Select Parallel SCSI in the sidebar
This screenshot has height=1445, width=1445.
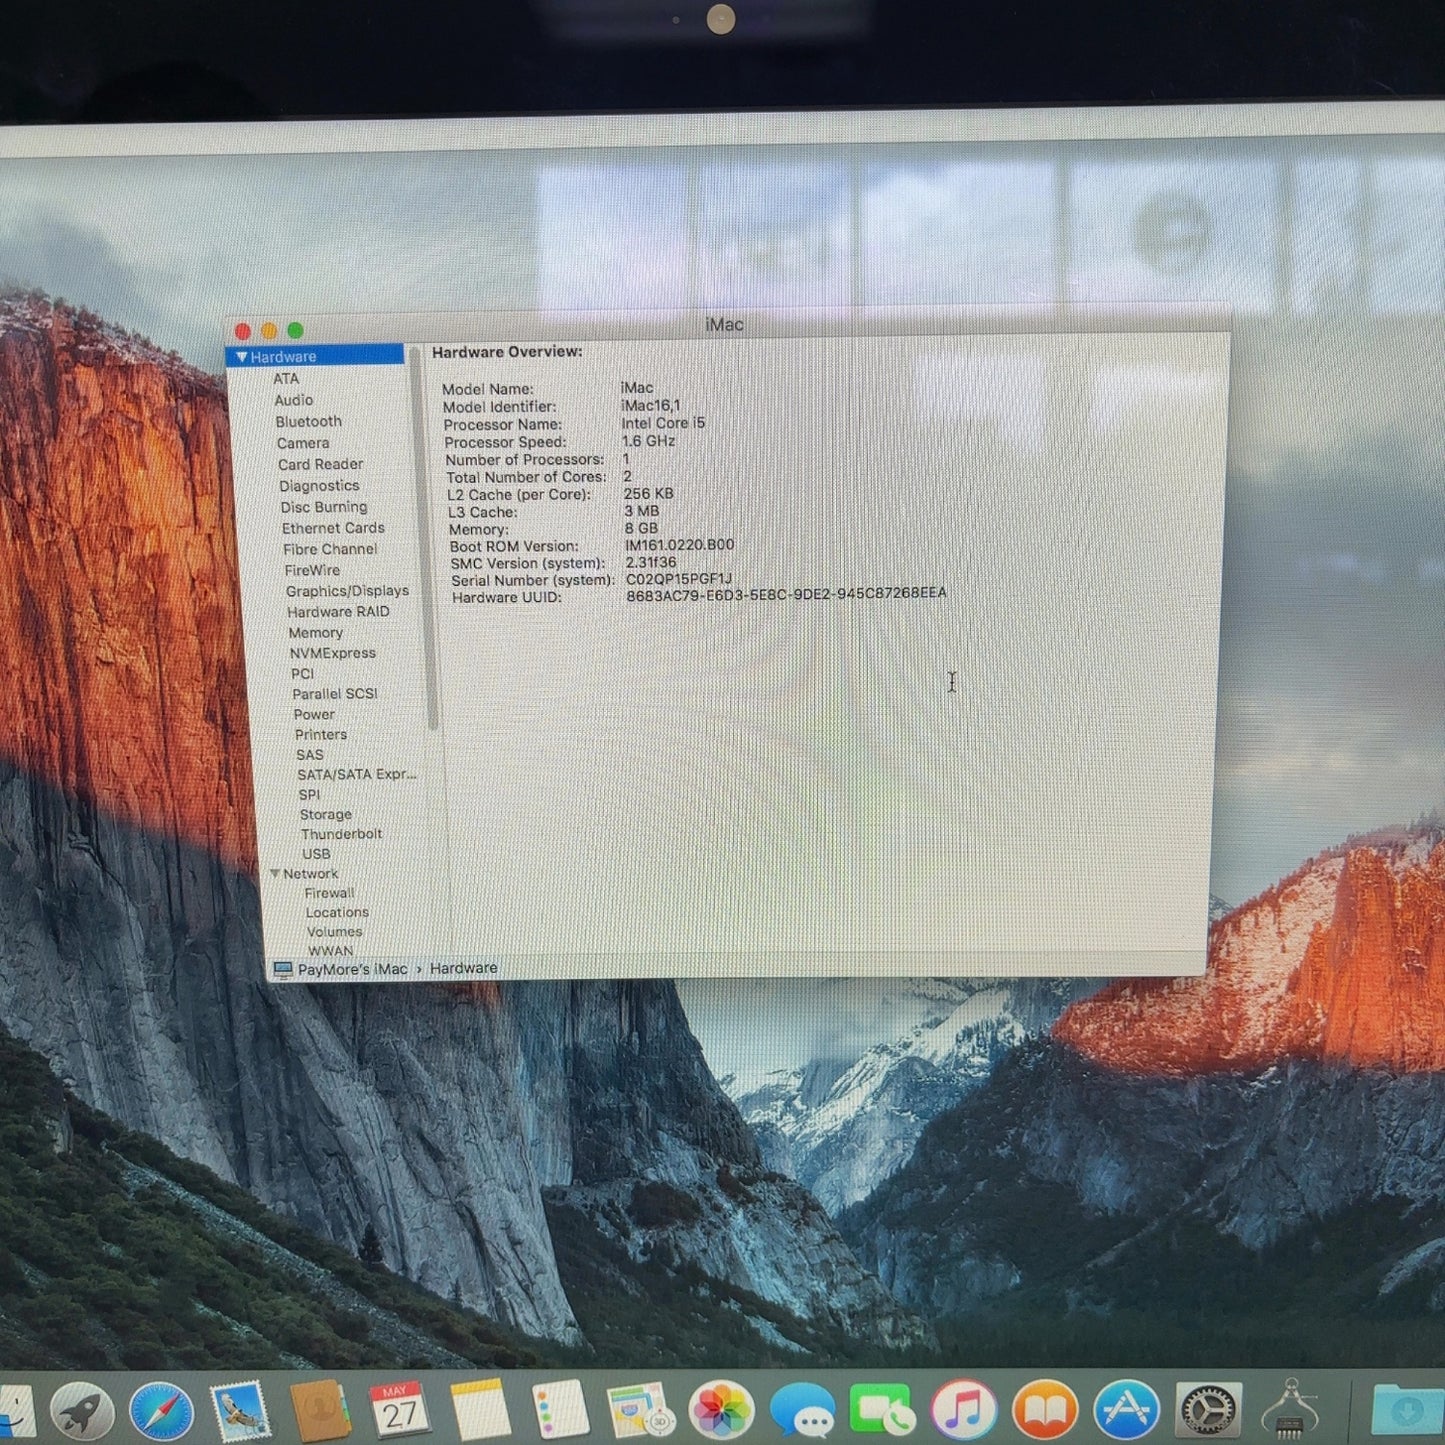click(x=335, y=694)
